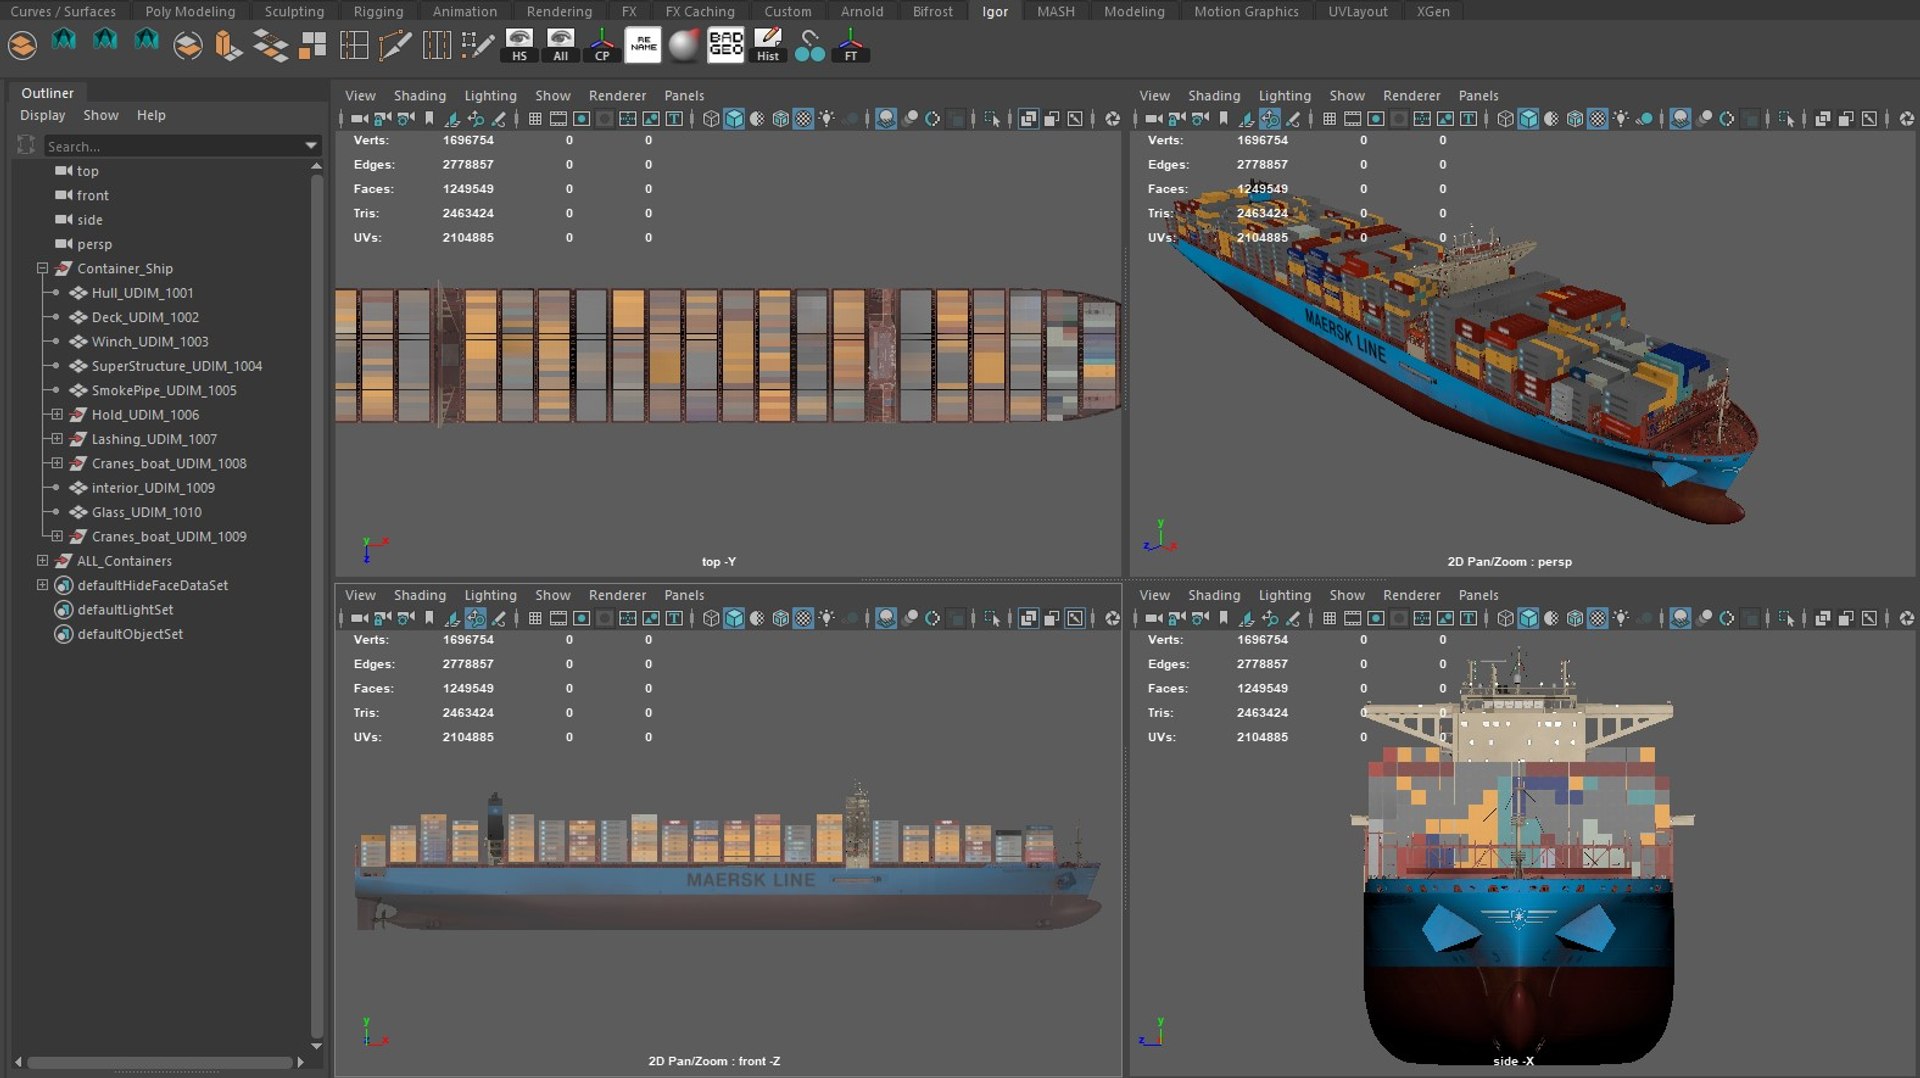The width and height of the screenshot is (1920, 1078).
Task: Click the CP axis shelf button
Action: 602,46
